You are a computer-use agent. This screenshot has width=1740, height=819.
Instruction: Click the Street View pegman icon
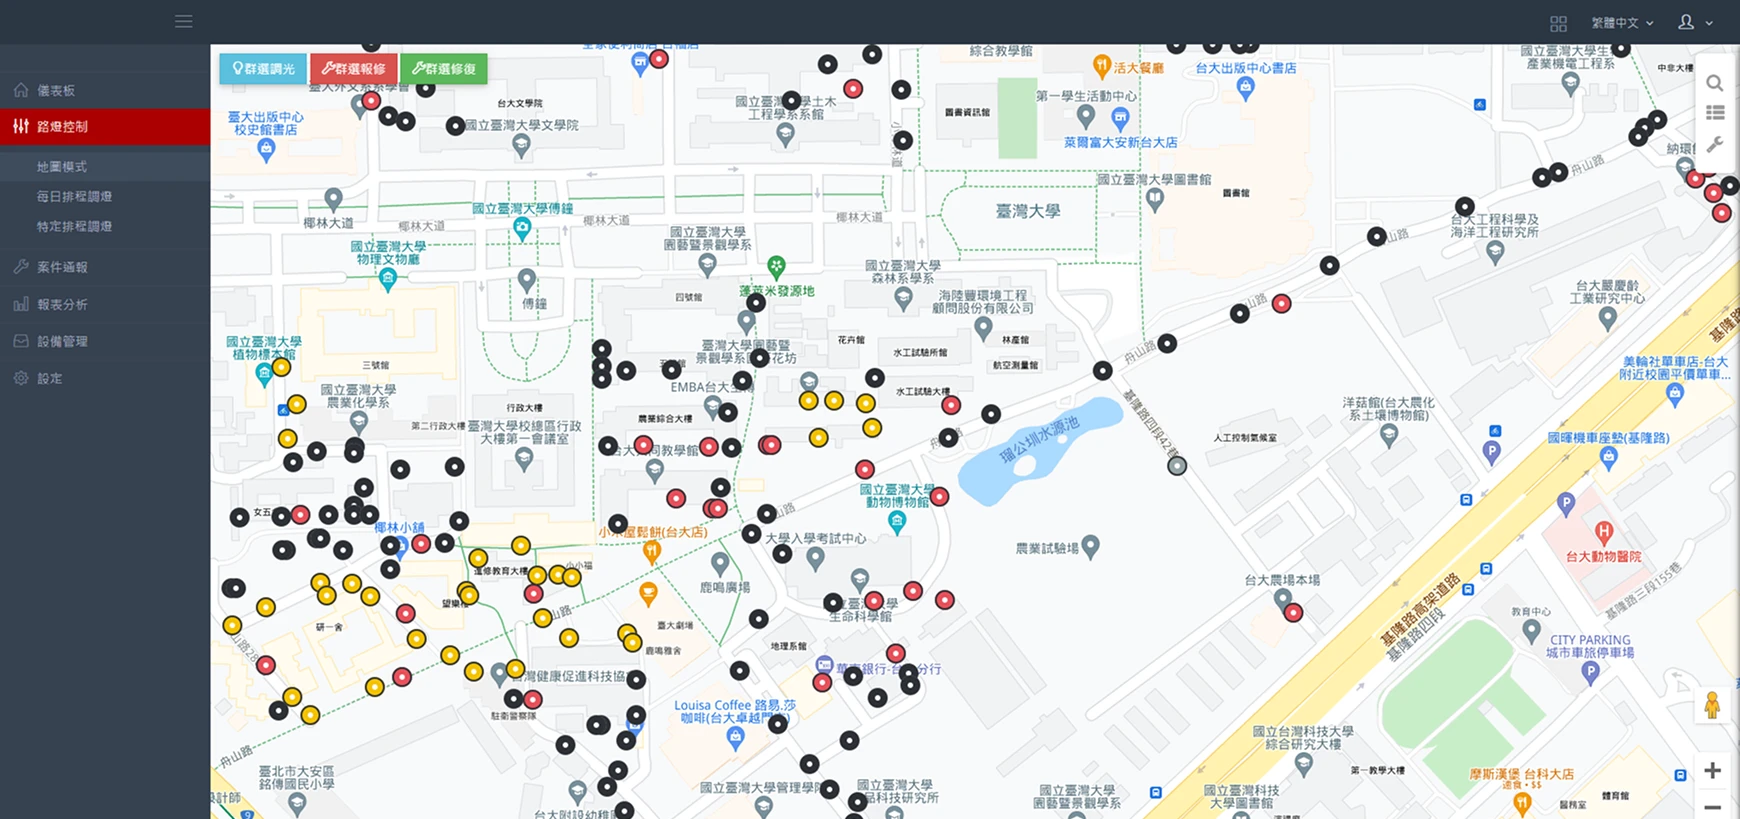click(1712, 705)
